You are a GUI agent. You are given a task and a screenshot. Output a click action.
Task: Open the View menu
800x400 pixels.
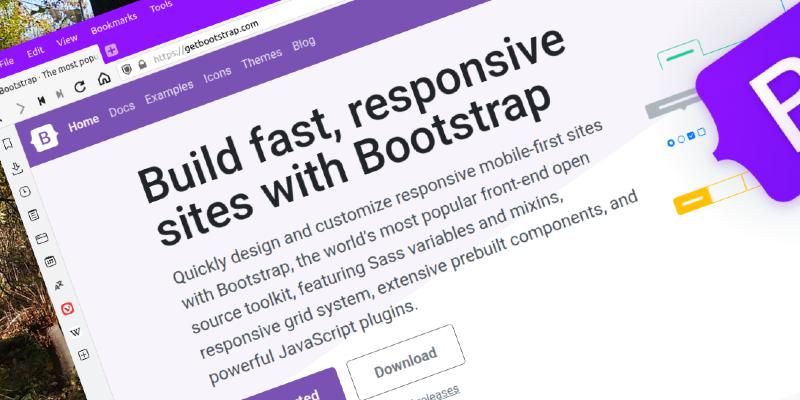(67, 40)
